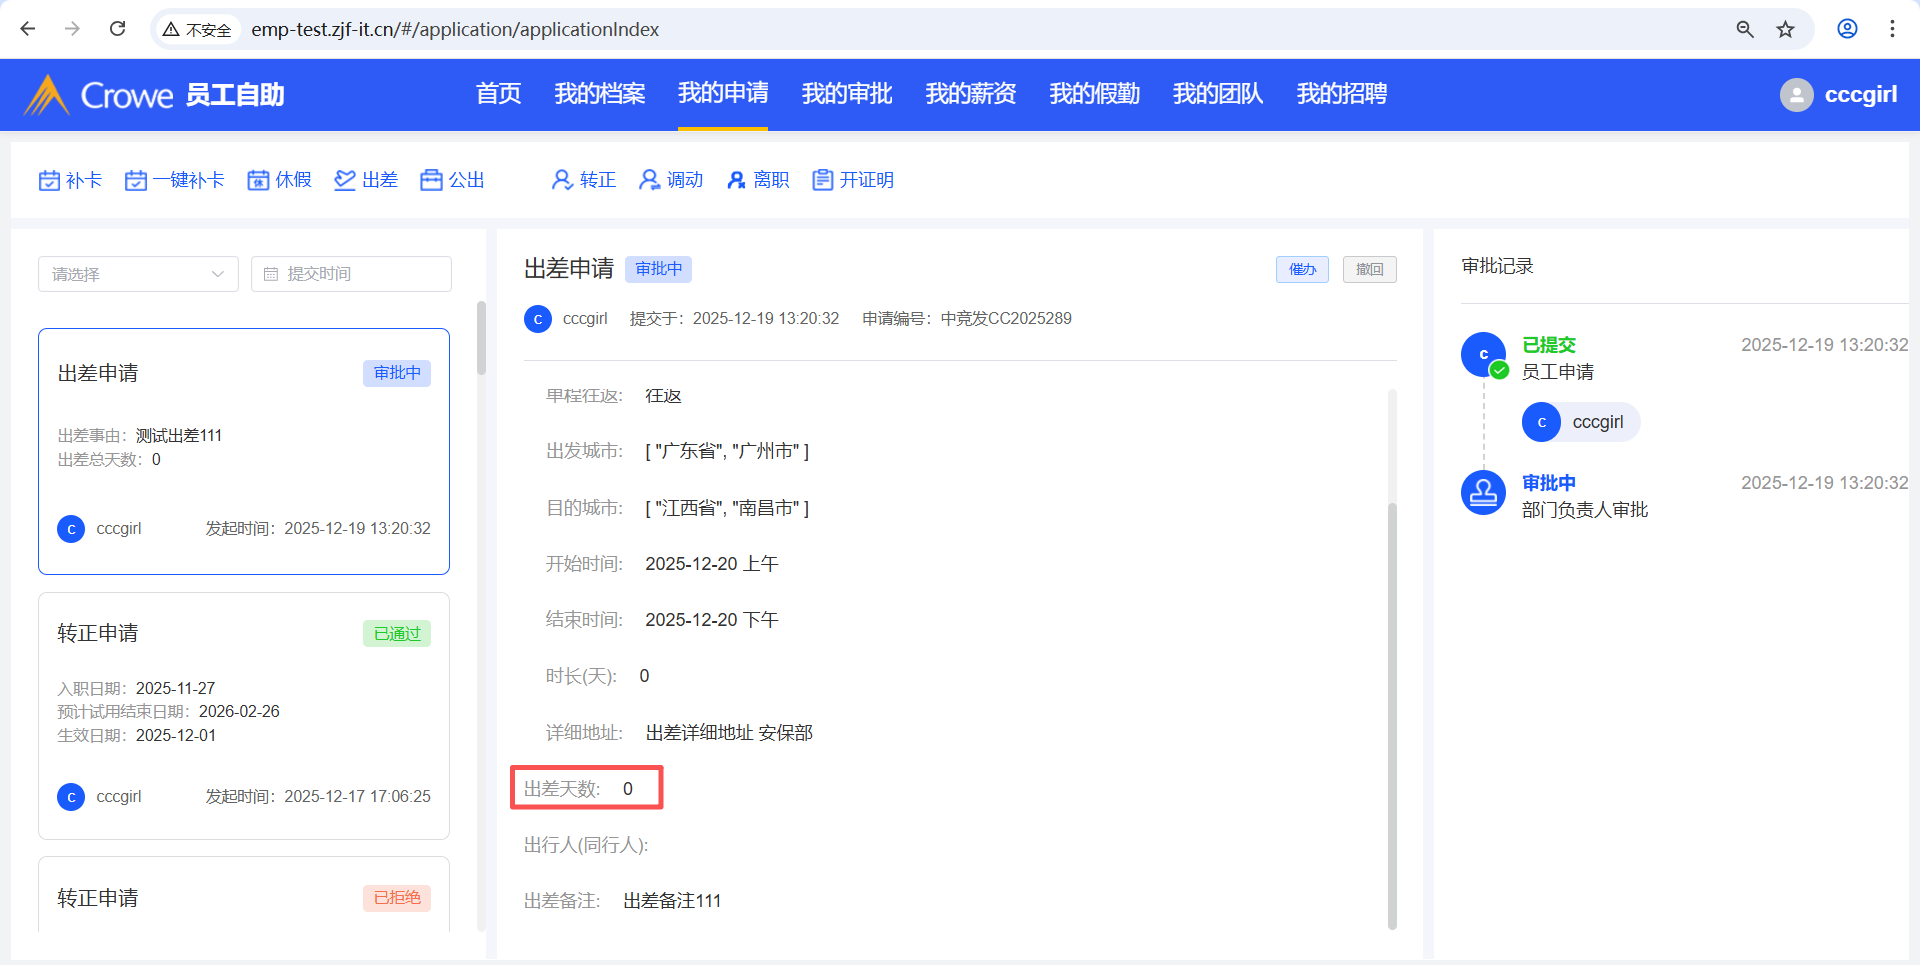Click the cccgirl avatar in 出差申请 header
Screen dimensions: 1920x965
tap(538, 319)
